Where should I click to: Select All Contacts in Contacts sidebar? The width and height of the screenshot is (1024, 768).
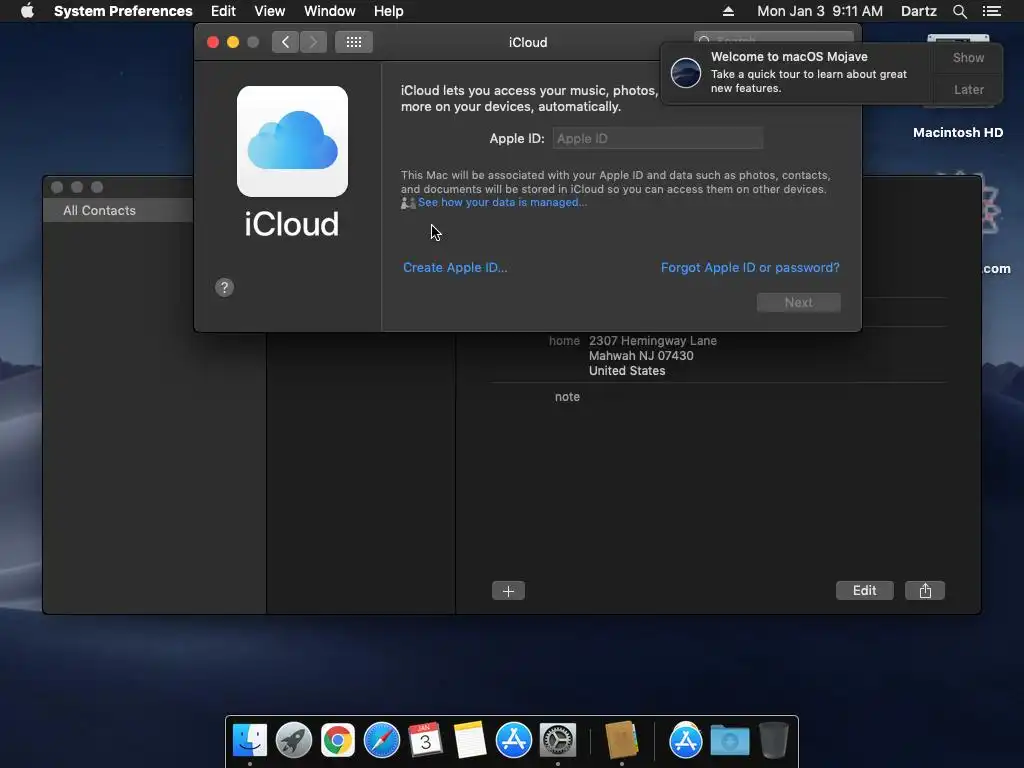118,210
